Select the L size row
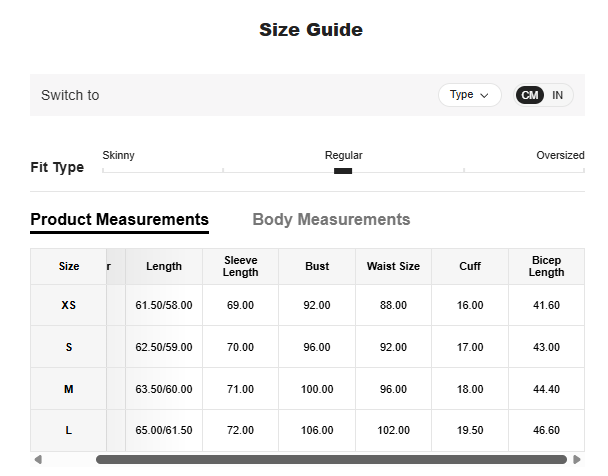 [68, 430]
